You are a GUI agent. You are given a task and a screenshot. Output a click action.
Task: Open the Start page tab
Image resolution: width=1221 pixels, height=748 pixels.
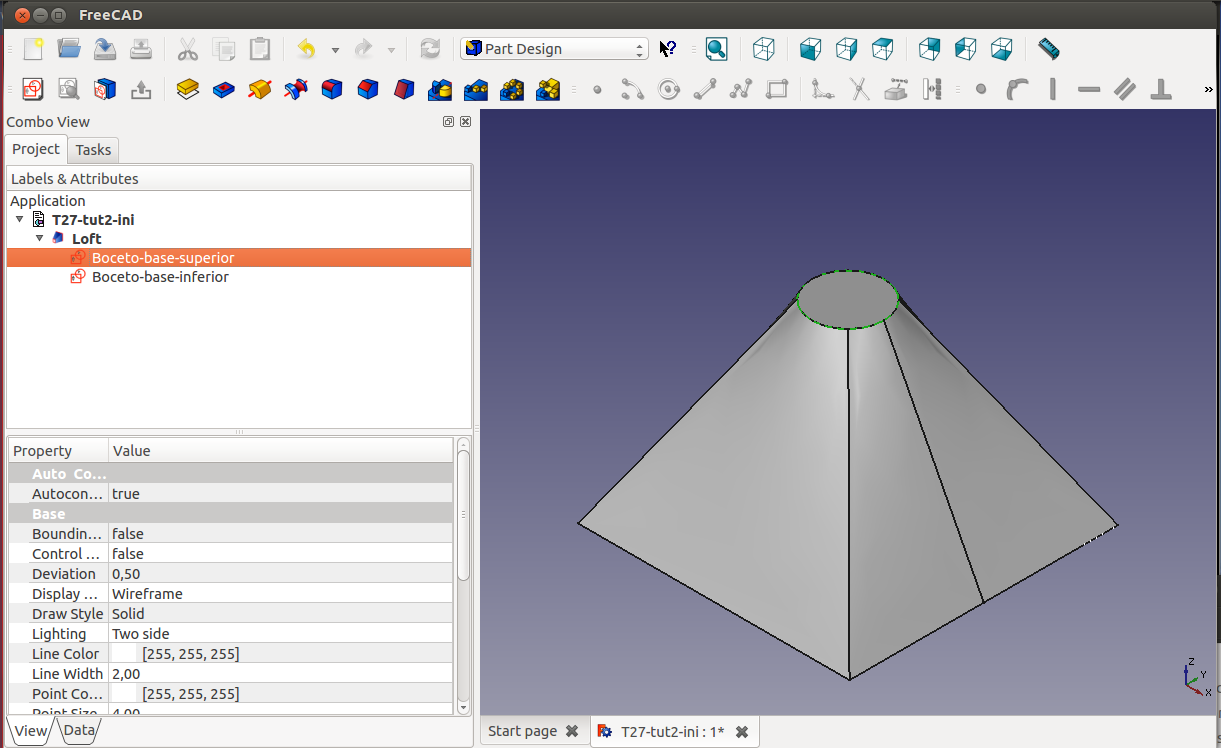click(522, 731)
